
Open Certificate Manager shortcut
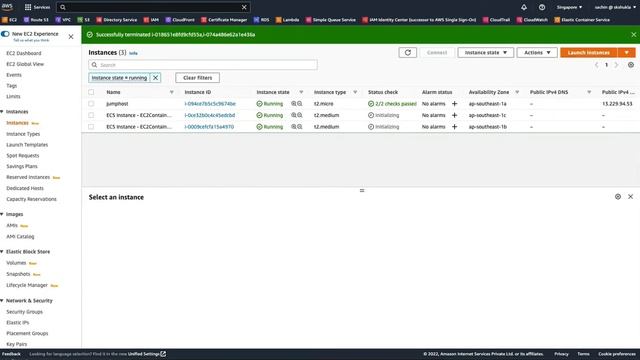point(224,20)
